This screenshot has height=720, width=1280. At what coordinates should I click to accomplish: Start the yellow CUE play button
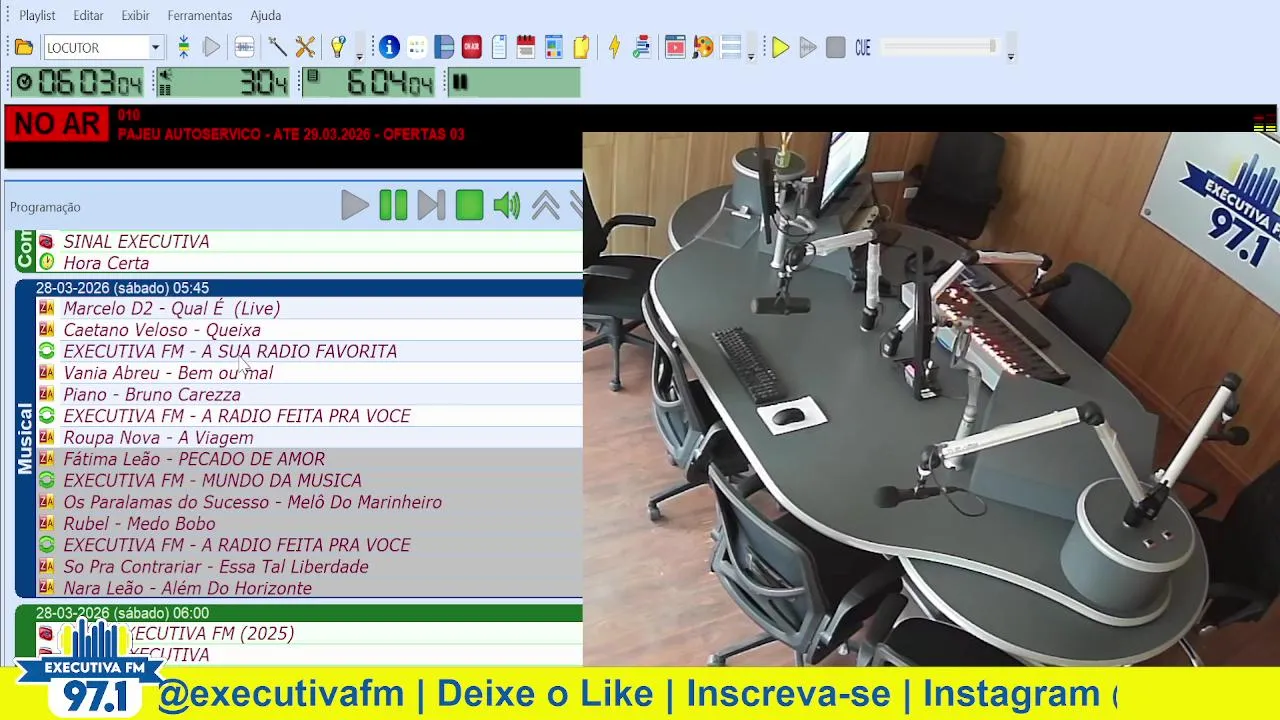[x=780, y=47]
